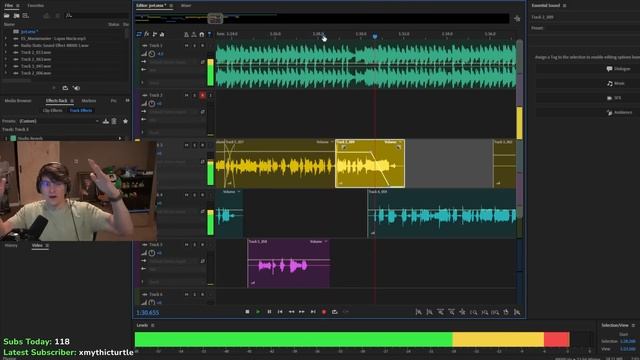Screen dimensions: 640x360
Task: Adjust the Track 1 volume knob
Action: point(152,54)
